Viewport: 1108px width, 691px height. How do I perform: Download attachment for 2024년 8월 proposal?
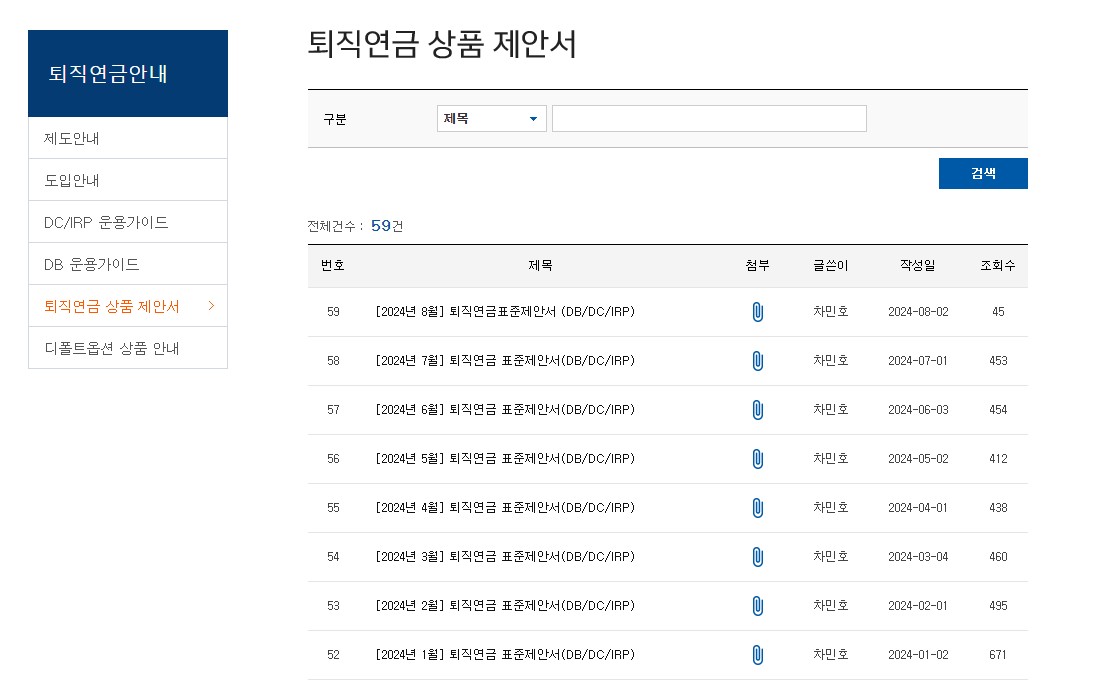757,312
